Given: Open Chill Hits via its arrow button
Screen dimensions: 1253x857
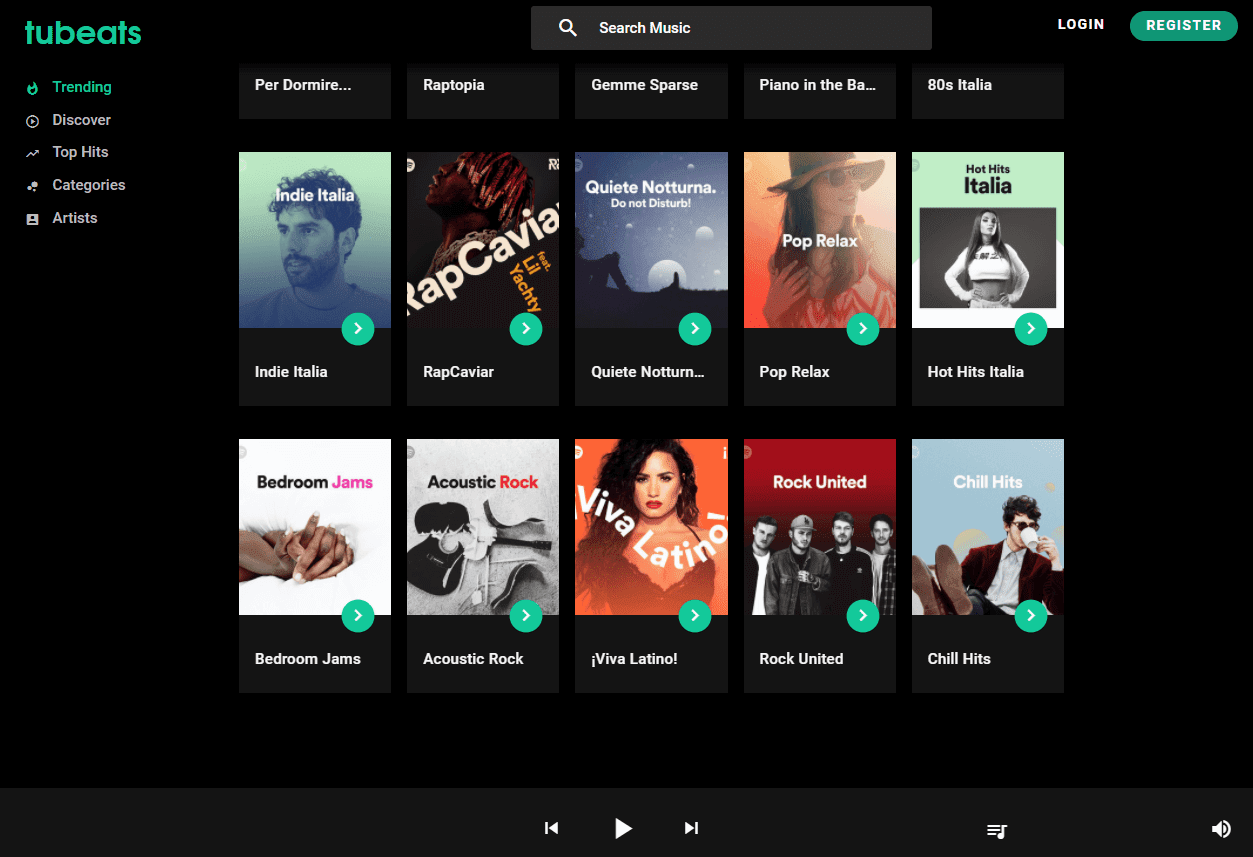Looking at the screenshot, I should point(1030,616).
